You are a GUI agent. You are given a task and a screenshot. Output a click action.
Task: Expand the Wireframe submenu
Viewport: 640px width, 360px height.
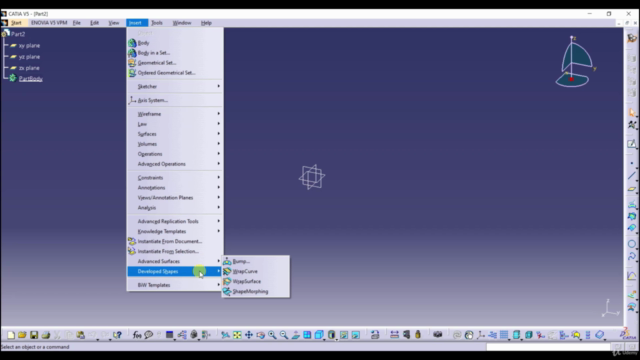coord(175,114)
